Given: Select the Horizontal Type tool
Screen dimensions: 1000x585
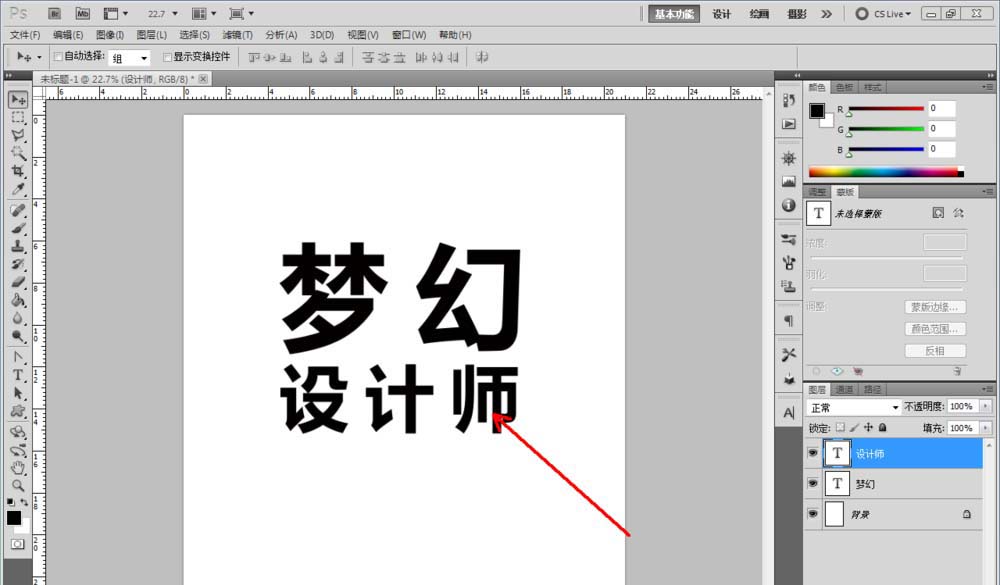Looking at the screenshot, I should click(17, 375).
